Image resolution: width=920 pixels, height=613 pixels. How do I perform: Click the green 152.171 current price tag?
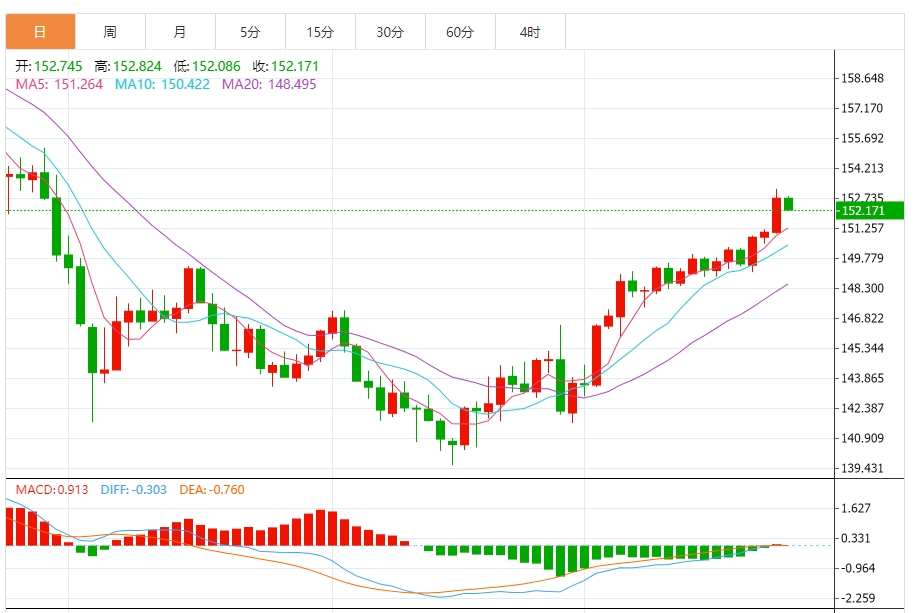click(870, 211)
